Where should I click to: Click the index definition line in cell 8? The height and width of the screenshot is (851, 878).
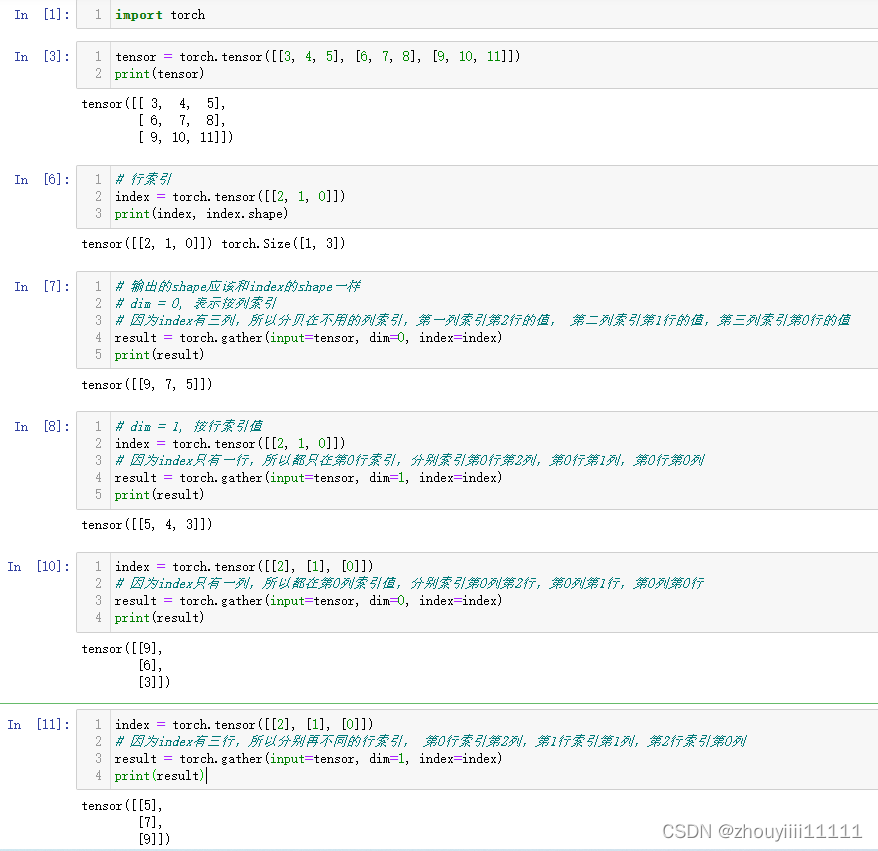[x=230, y=444]
